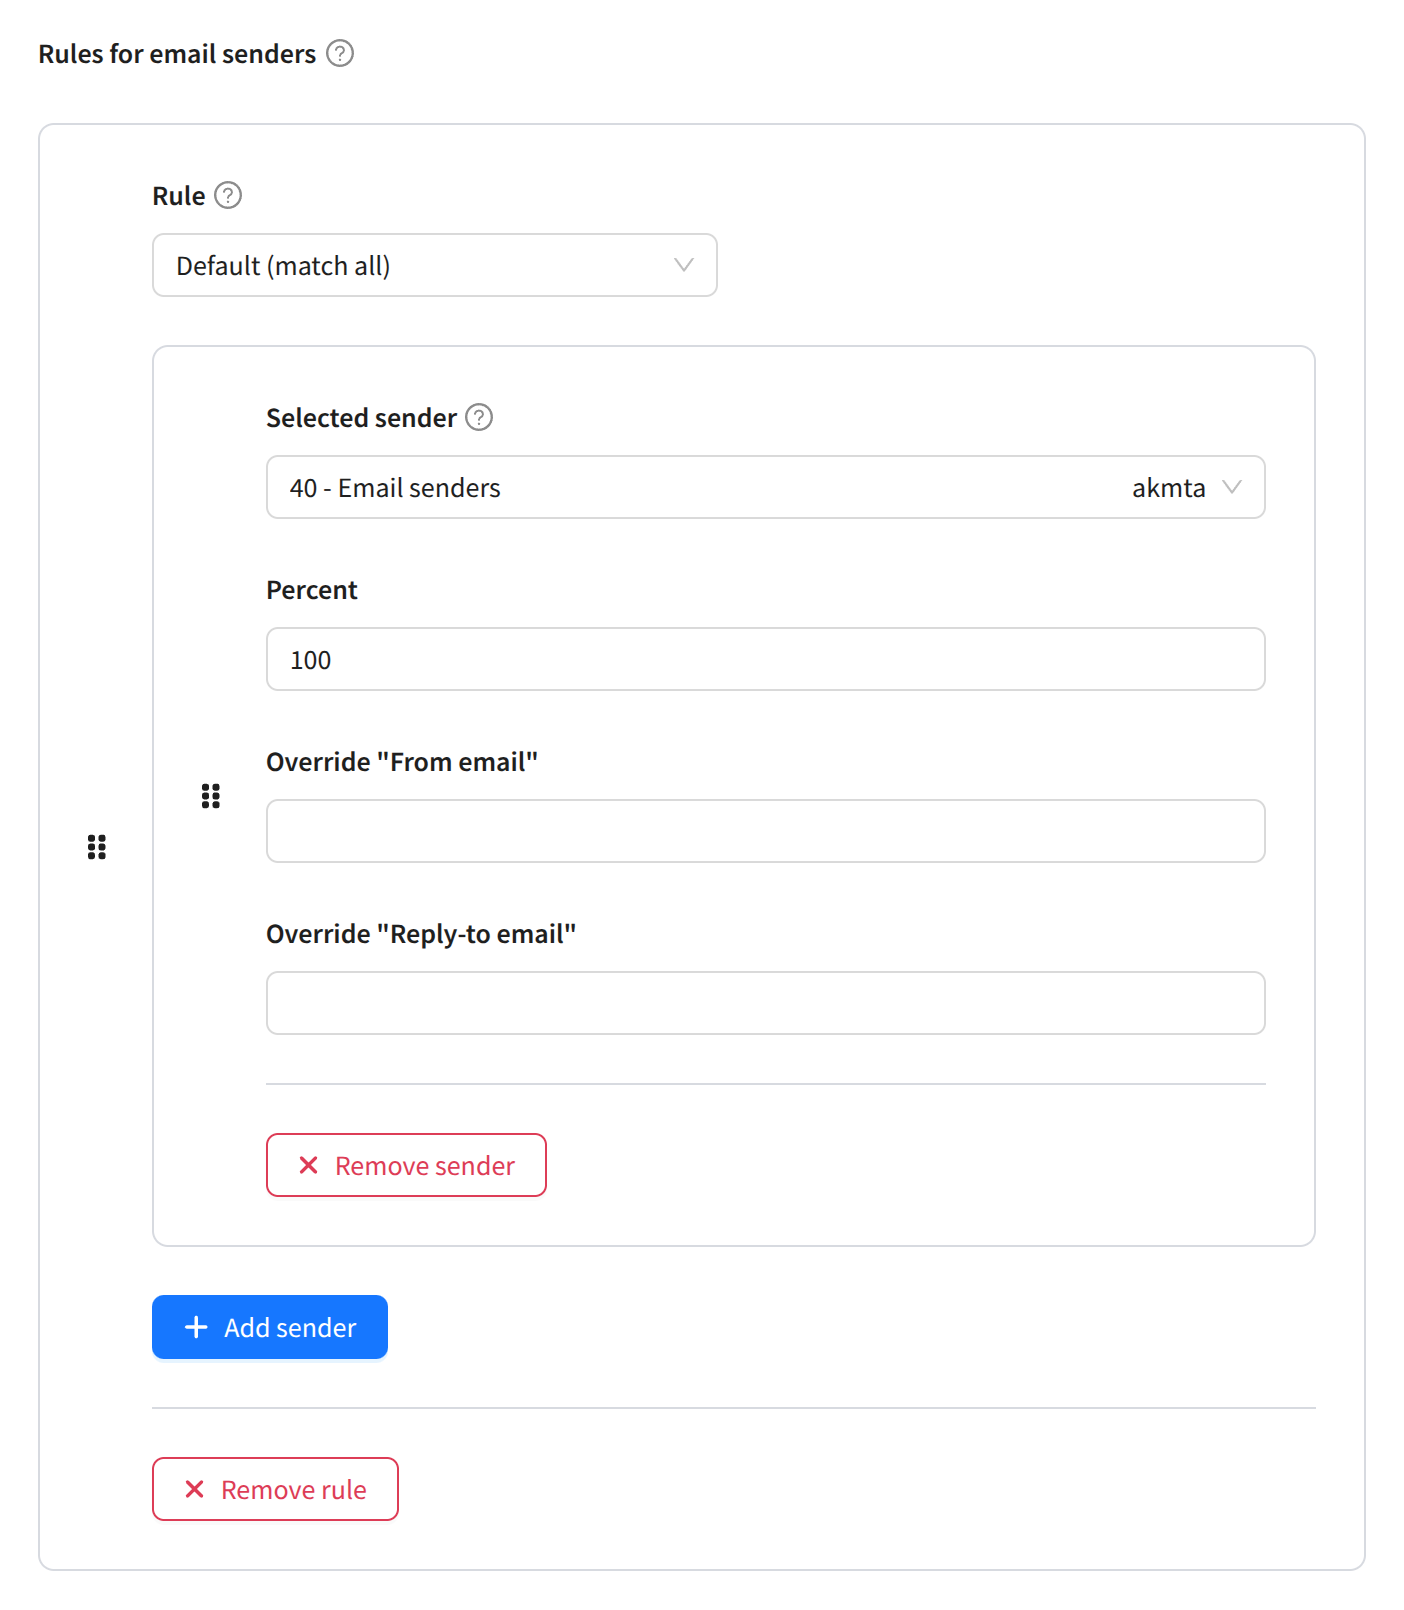Screen dimensions: 1404x1610
Task: Click the X icon in Remove rule
Action: click(195, 1489)
